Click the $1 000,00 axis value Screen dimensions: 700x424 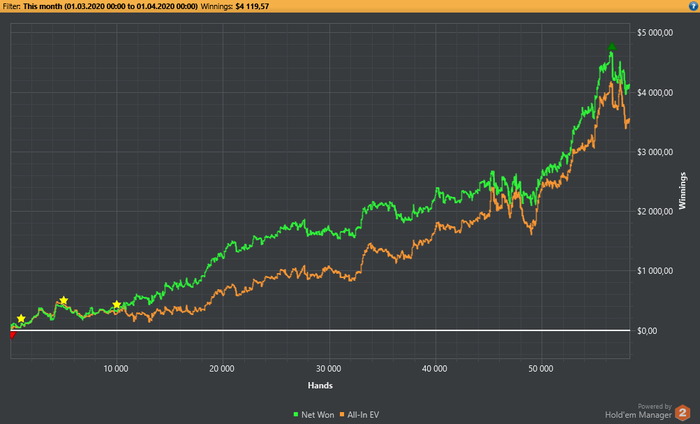(655, 271)
